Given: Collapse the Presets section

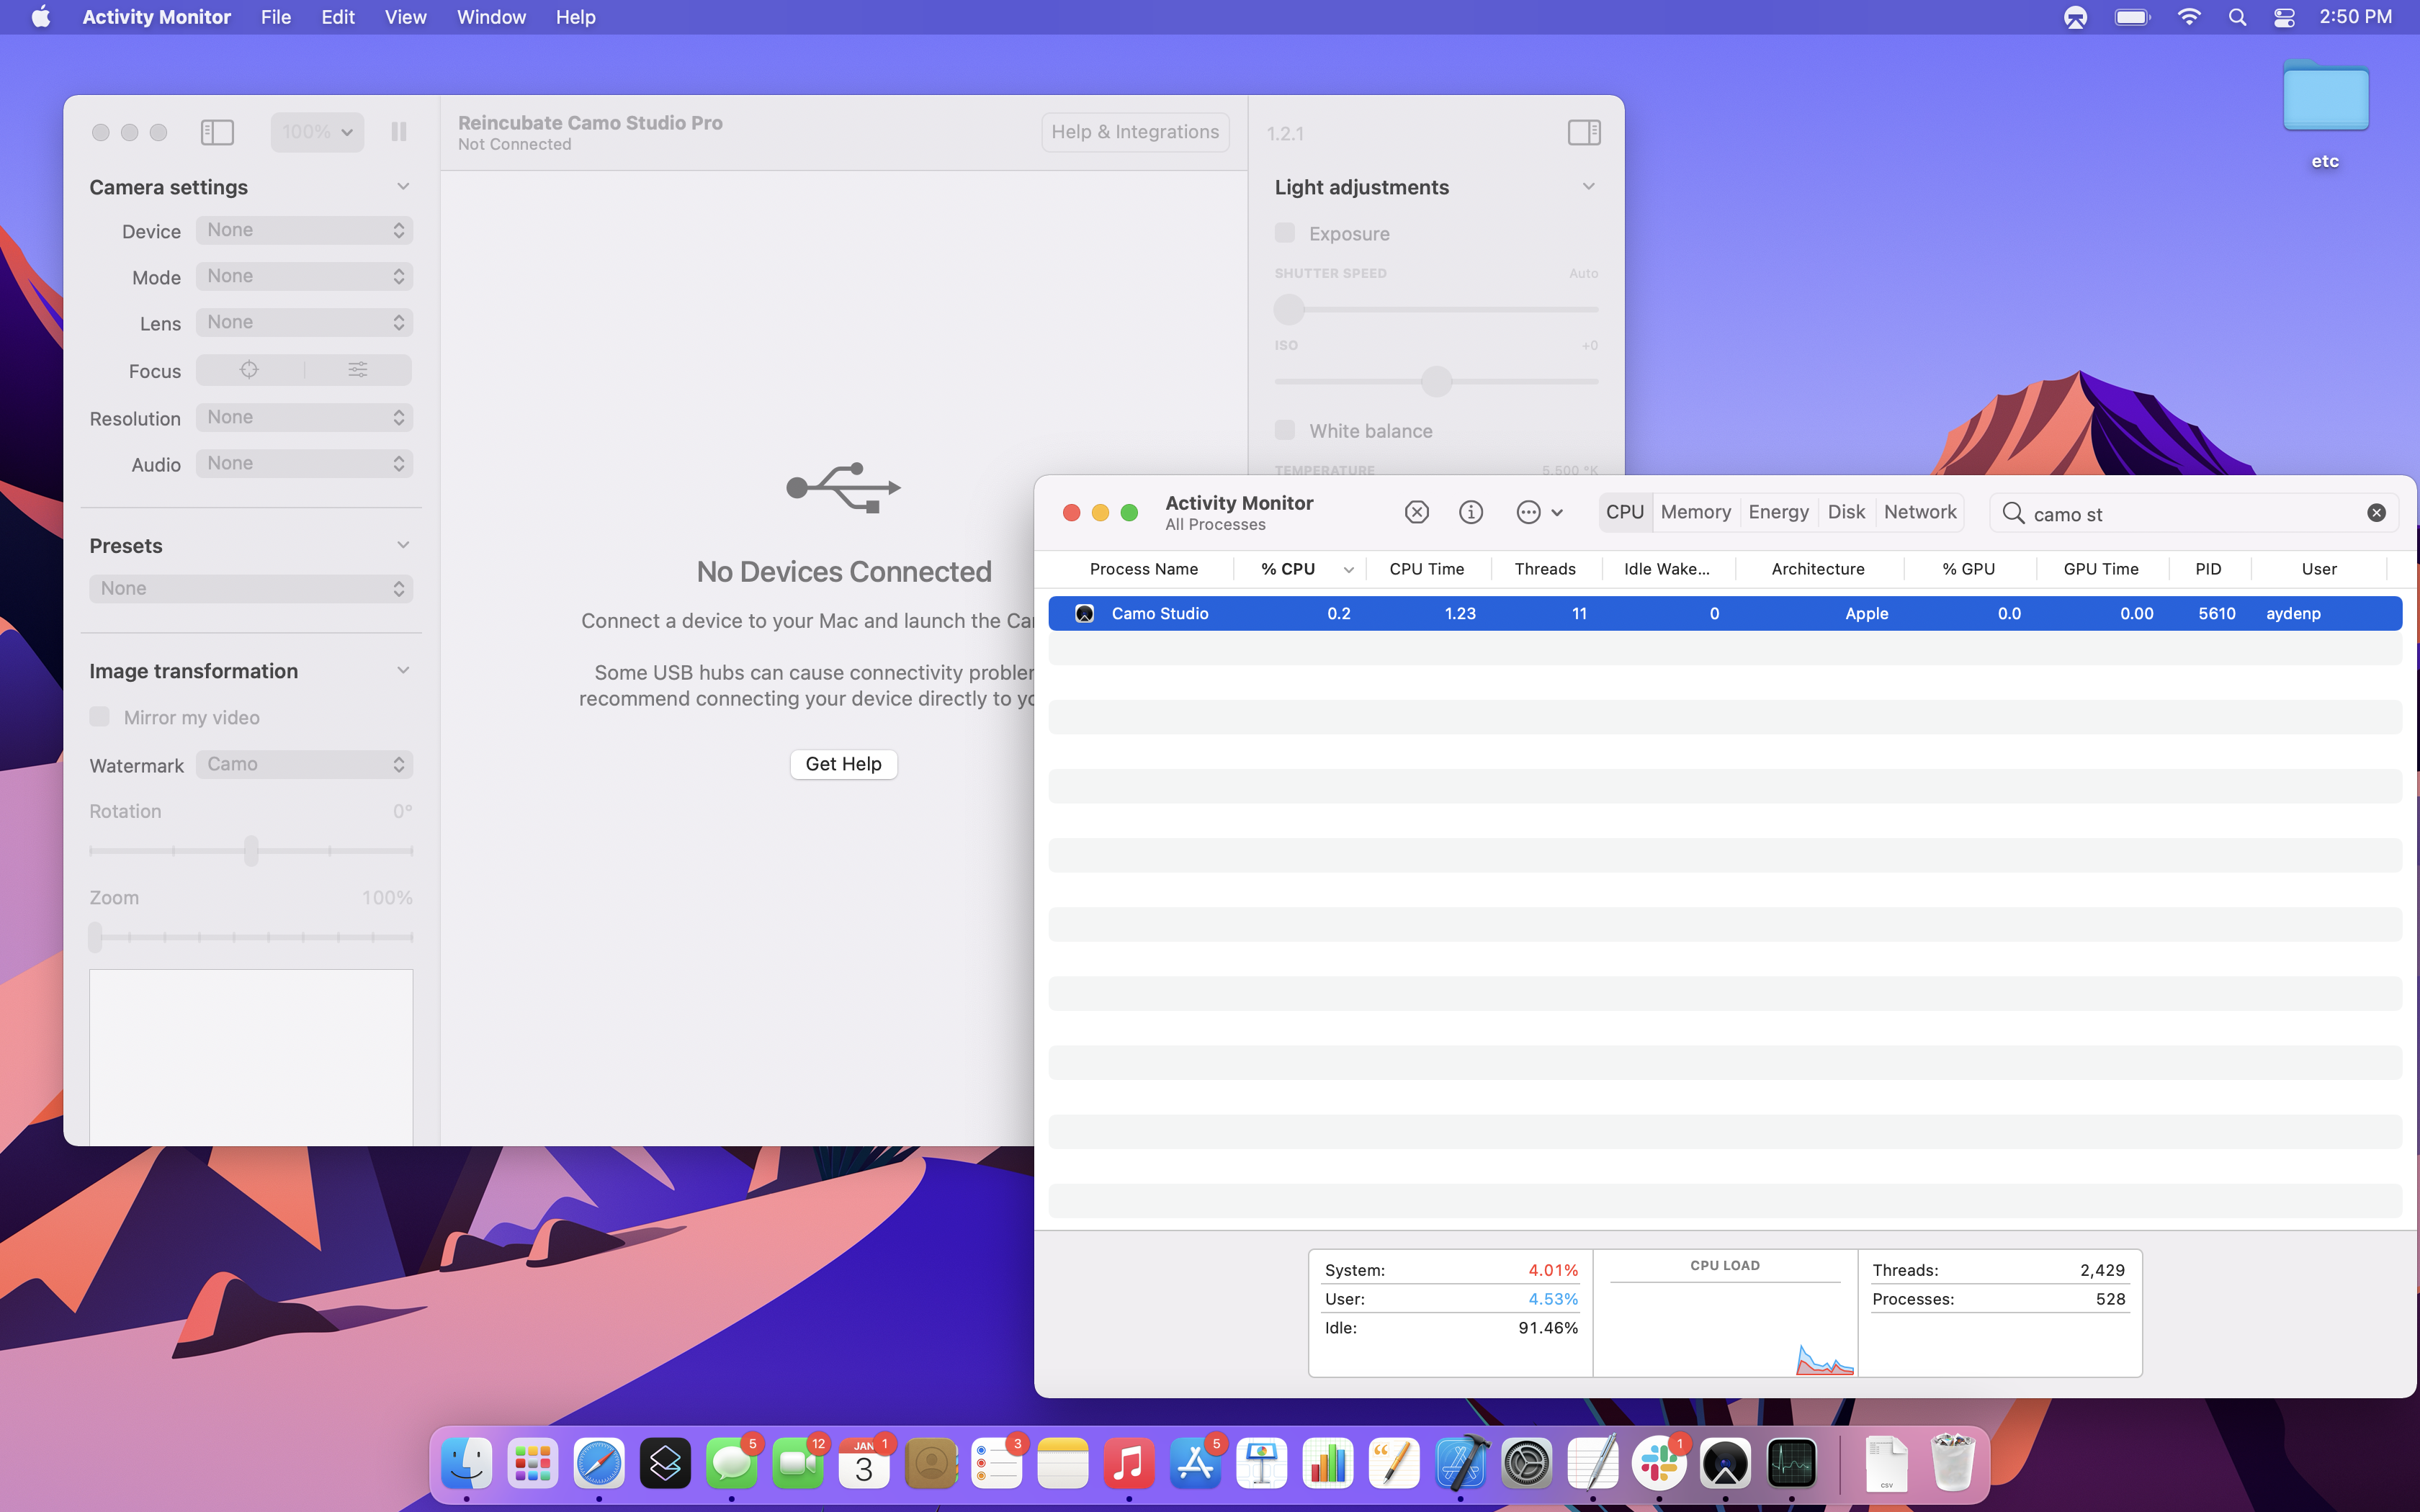Looking at the screenshot, I should [403, 545].
